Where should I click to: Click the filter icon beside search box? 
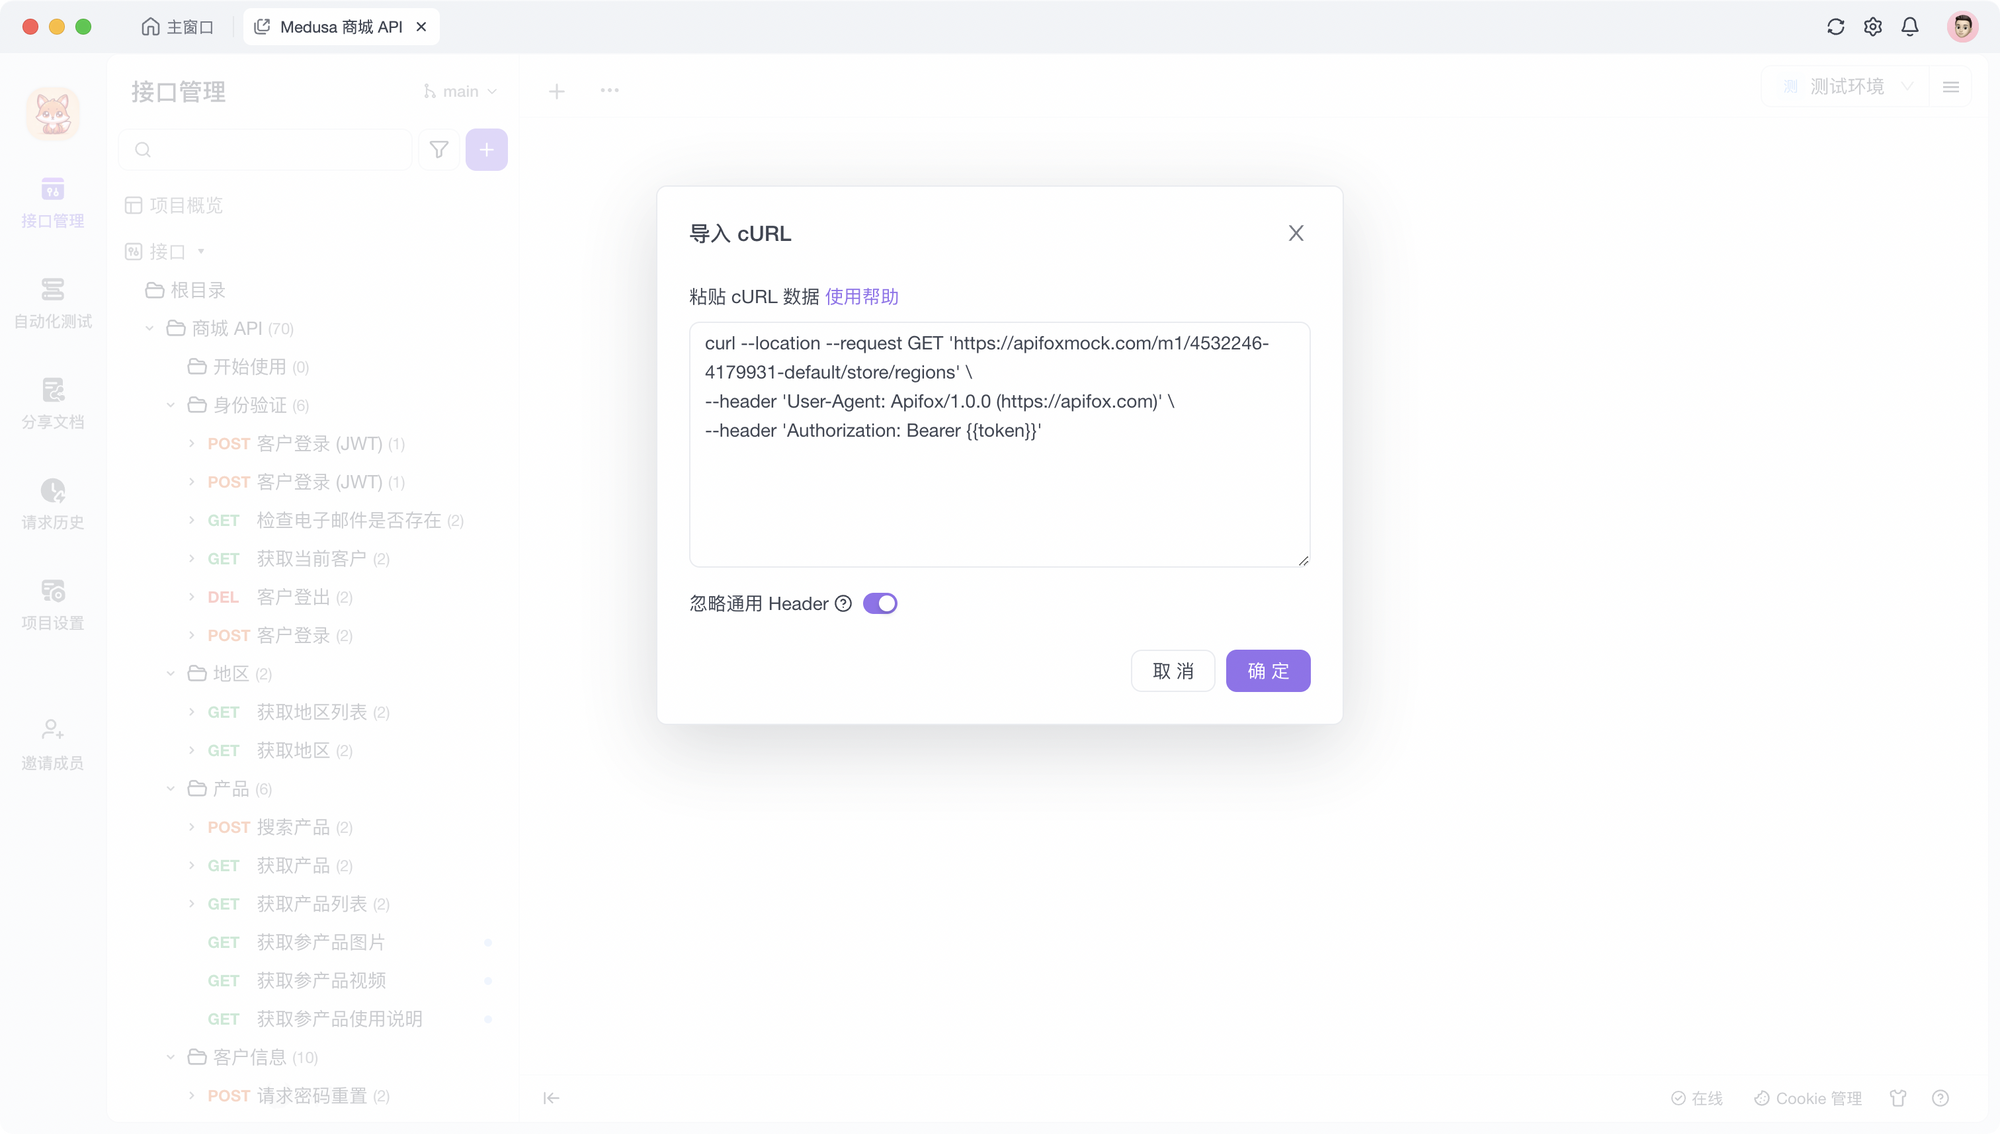pyautogui.click(x=439, y=150)
